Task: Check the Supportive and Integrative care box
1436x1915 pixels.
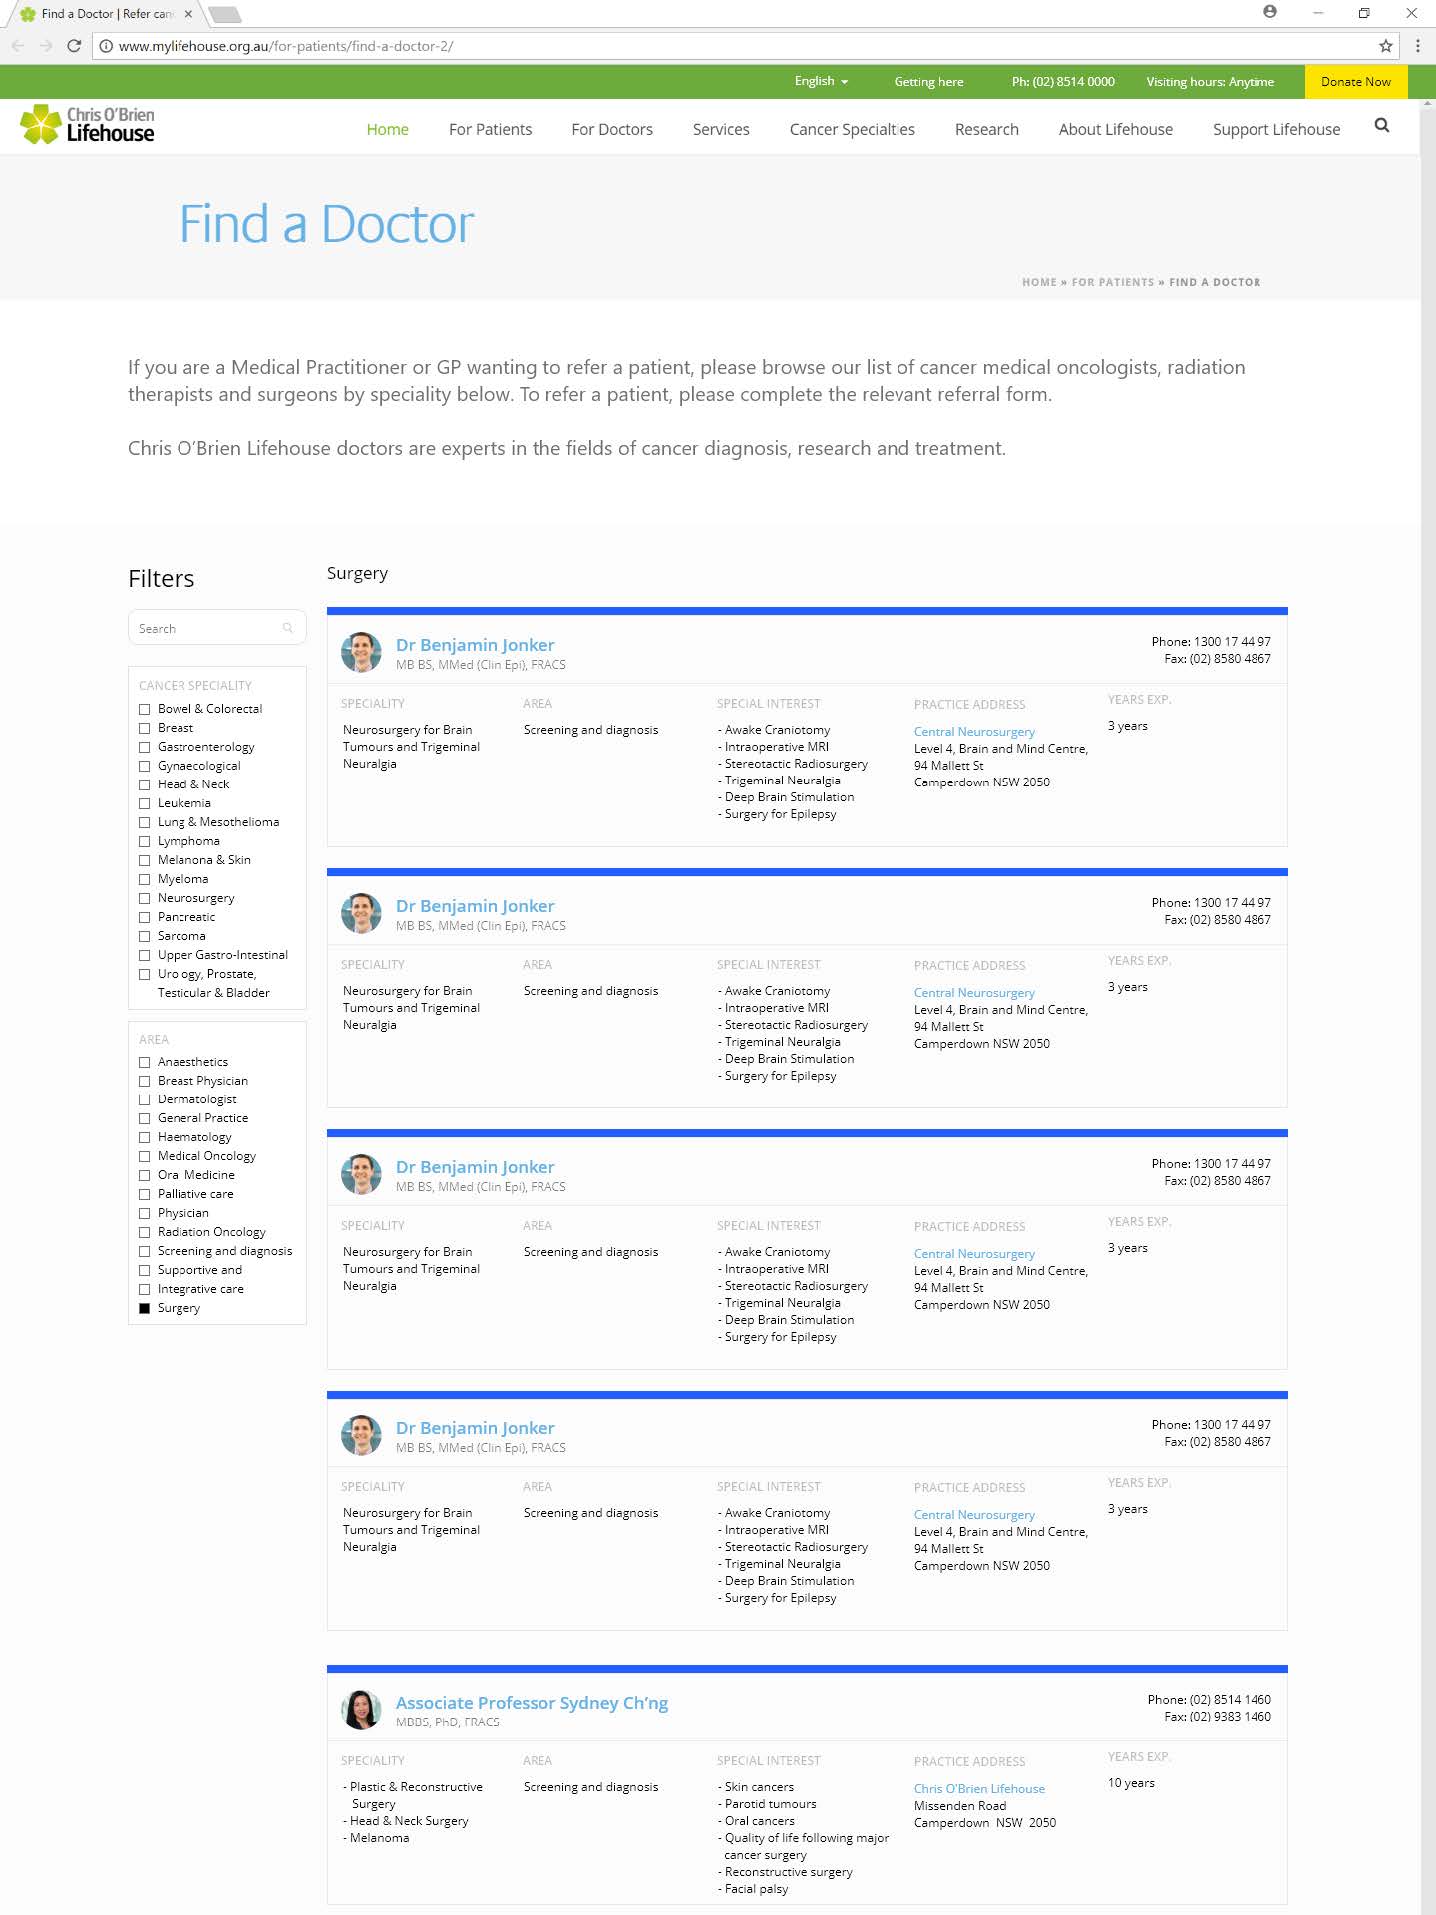Action: pos(144,1270)
